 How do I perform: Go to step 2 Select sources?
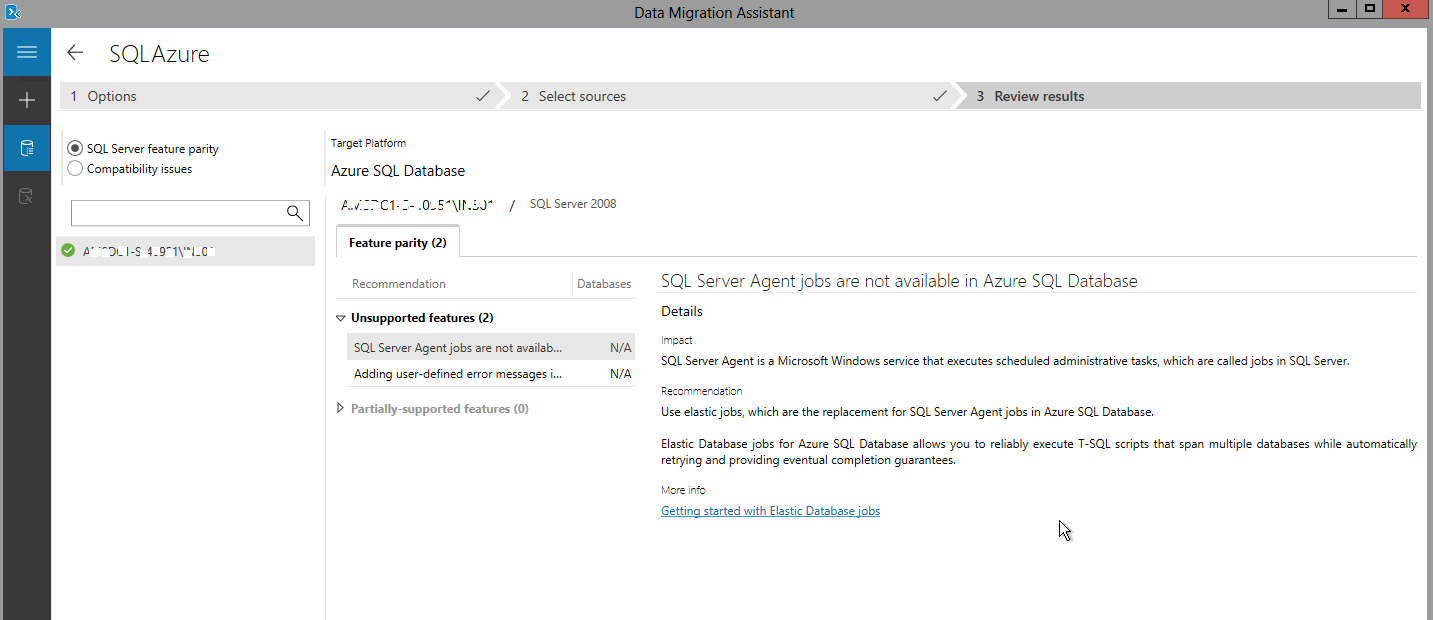(582, 96)
